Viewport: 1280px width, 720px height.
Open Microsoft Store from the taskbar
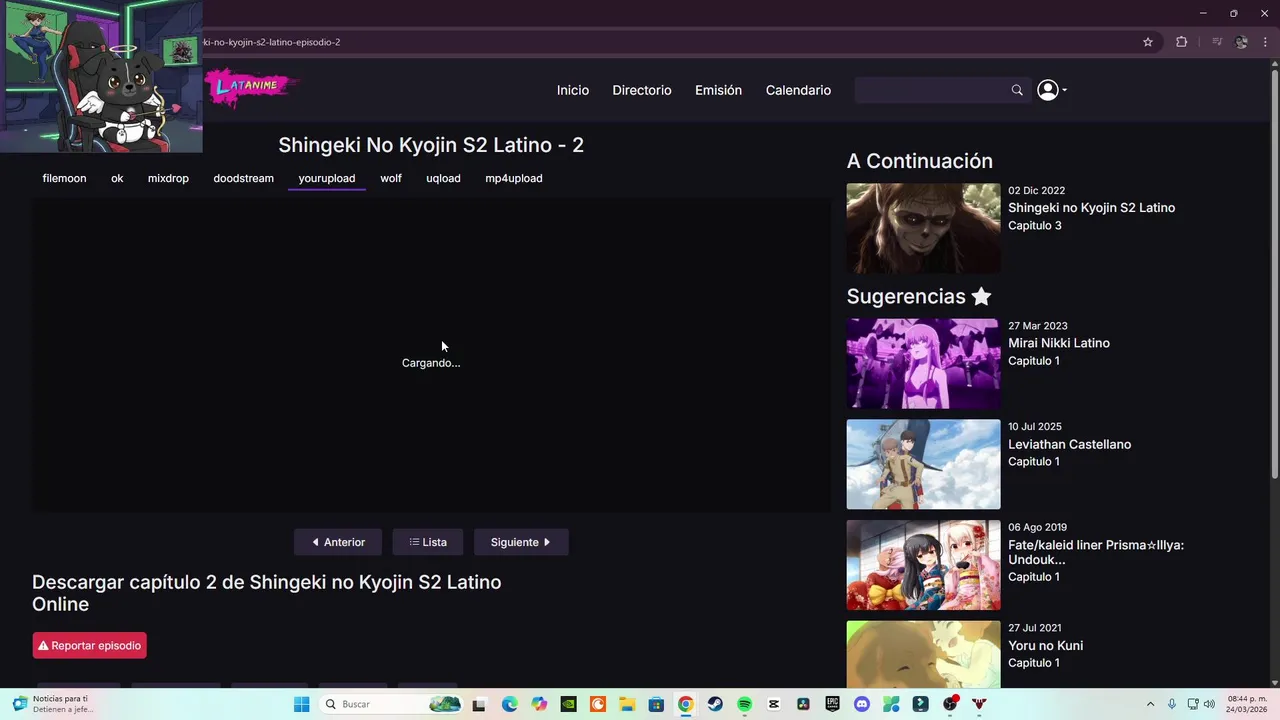click(x=656, y=704)
